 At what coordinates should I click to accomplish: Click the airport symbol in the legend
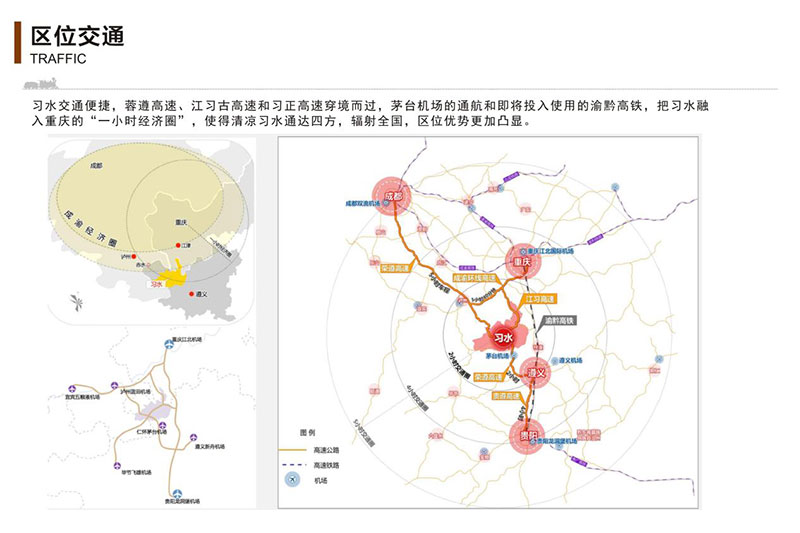(291, 480)
